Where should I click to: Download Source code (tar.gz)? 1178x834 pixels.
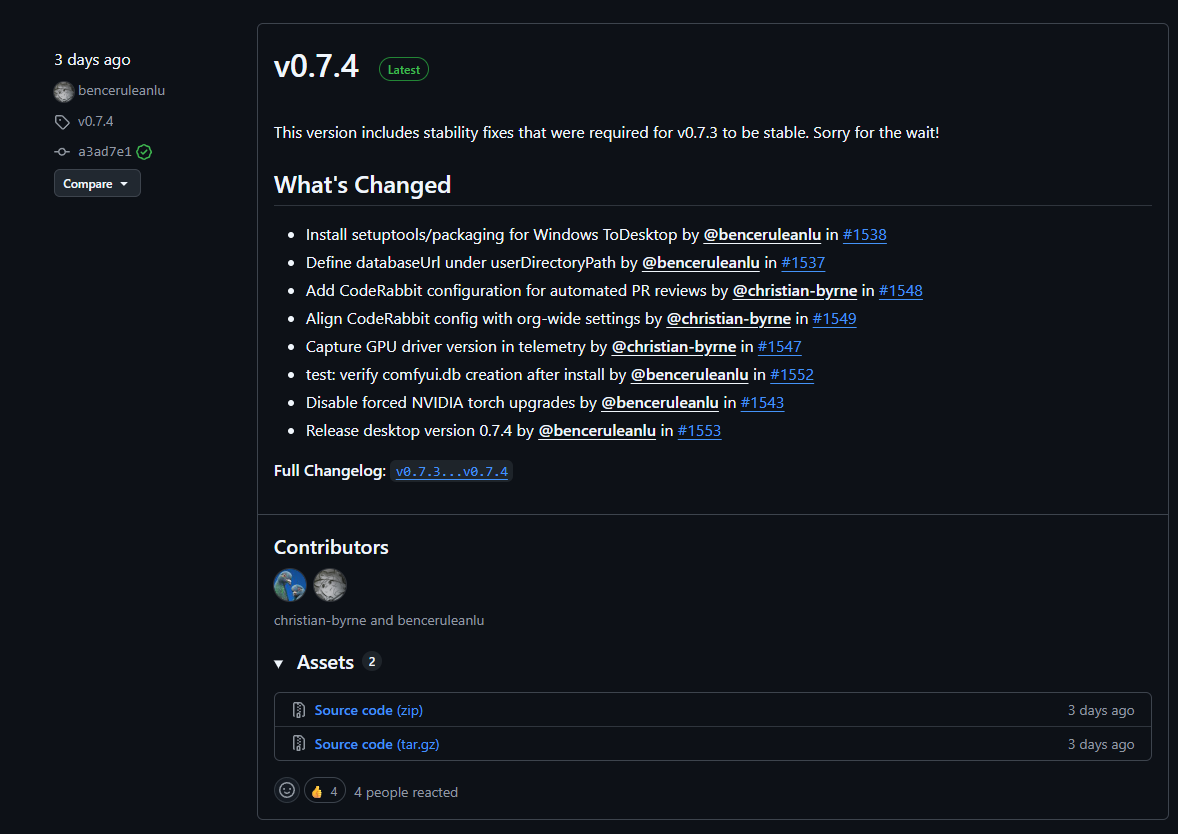(x=376, y=744)
